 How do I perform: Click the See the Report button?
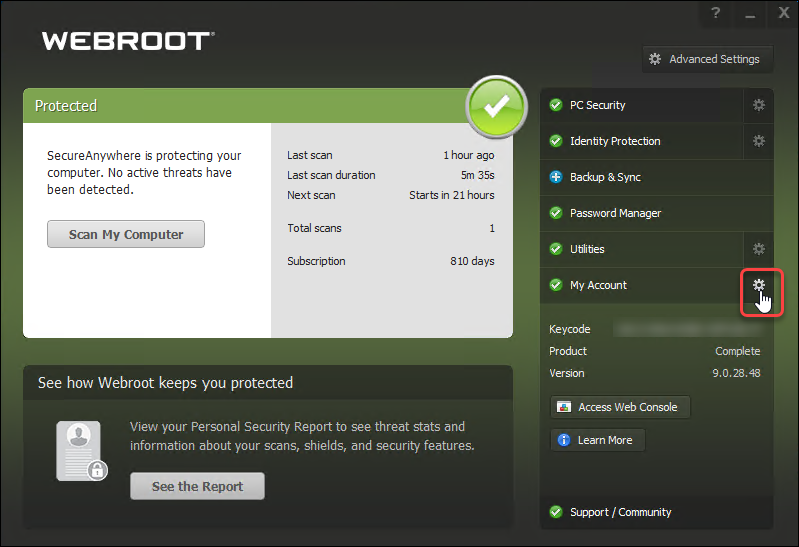pos(197,487)
